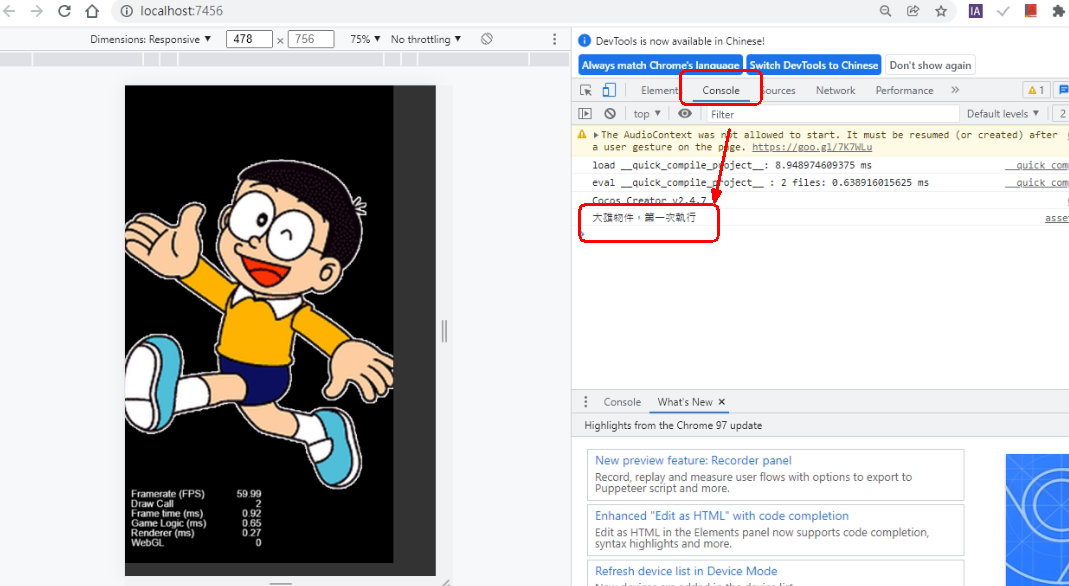
Task: Click the Framerate (FPS) stats line
Action: click(196, 494)
